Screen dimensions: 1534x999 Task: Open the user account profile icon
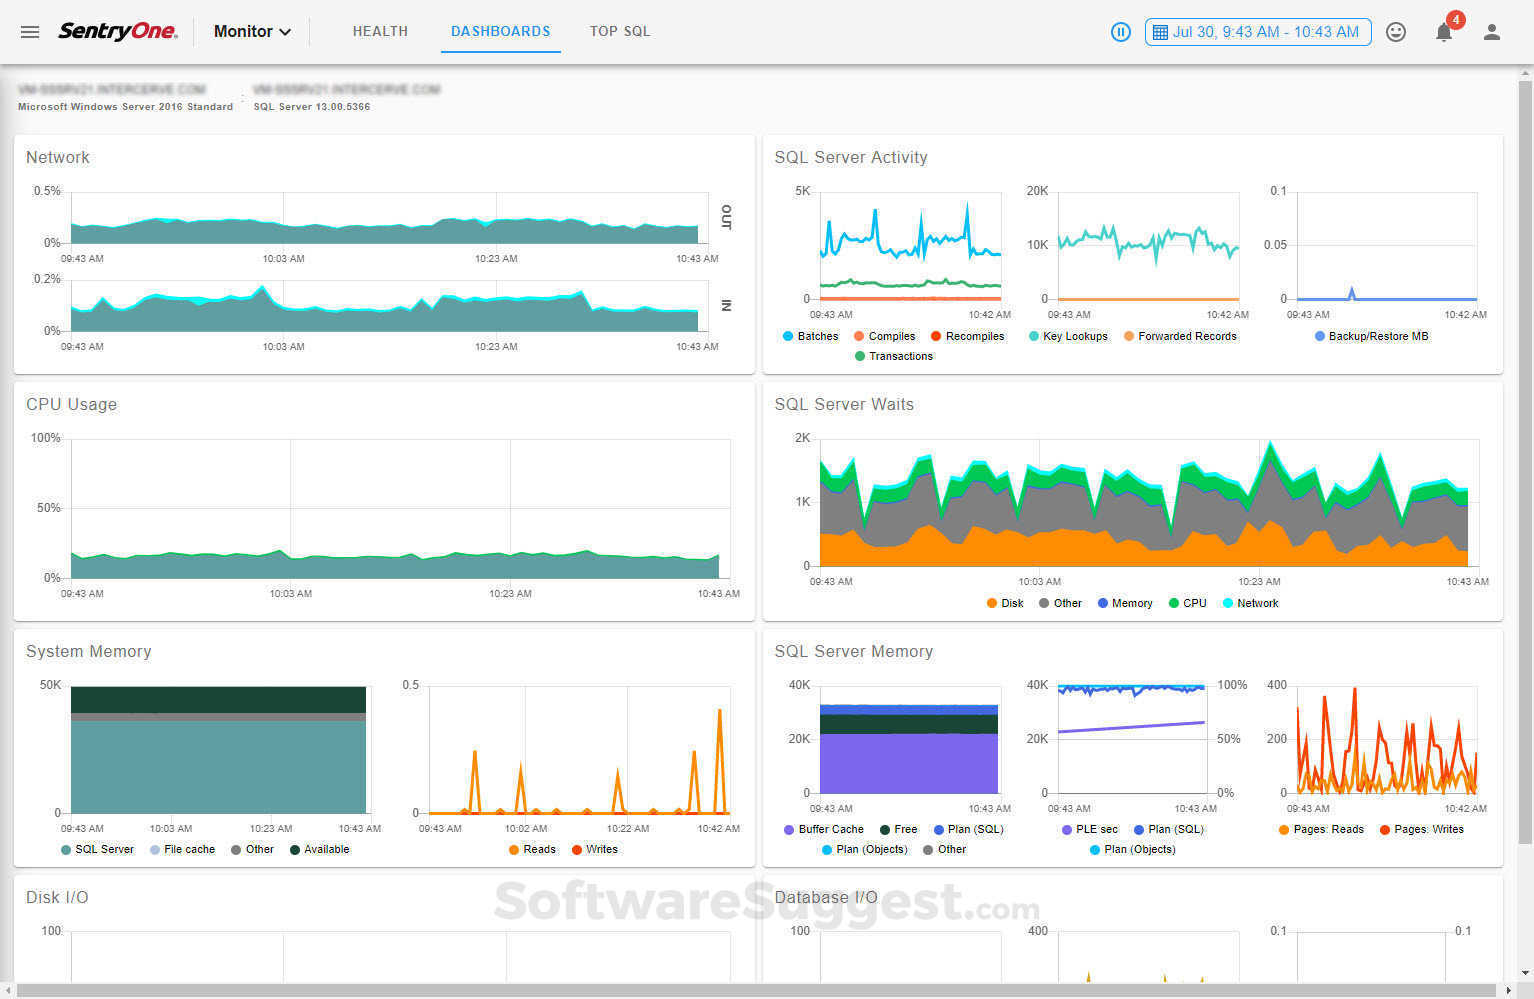[x=1492, y=32]
